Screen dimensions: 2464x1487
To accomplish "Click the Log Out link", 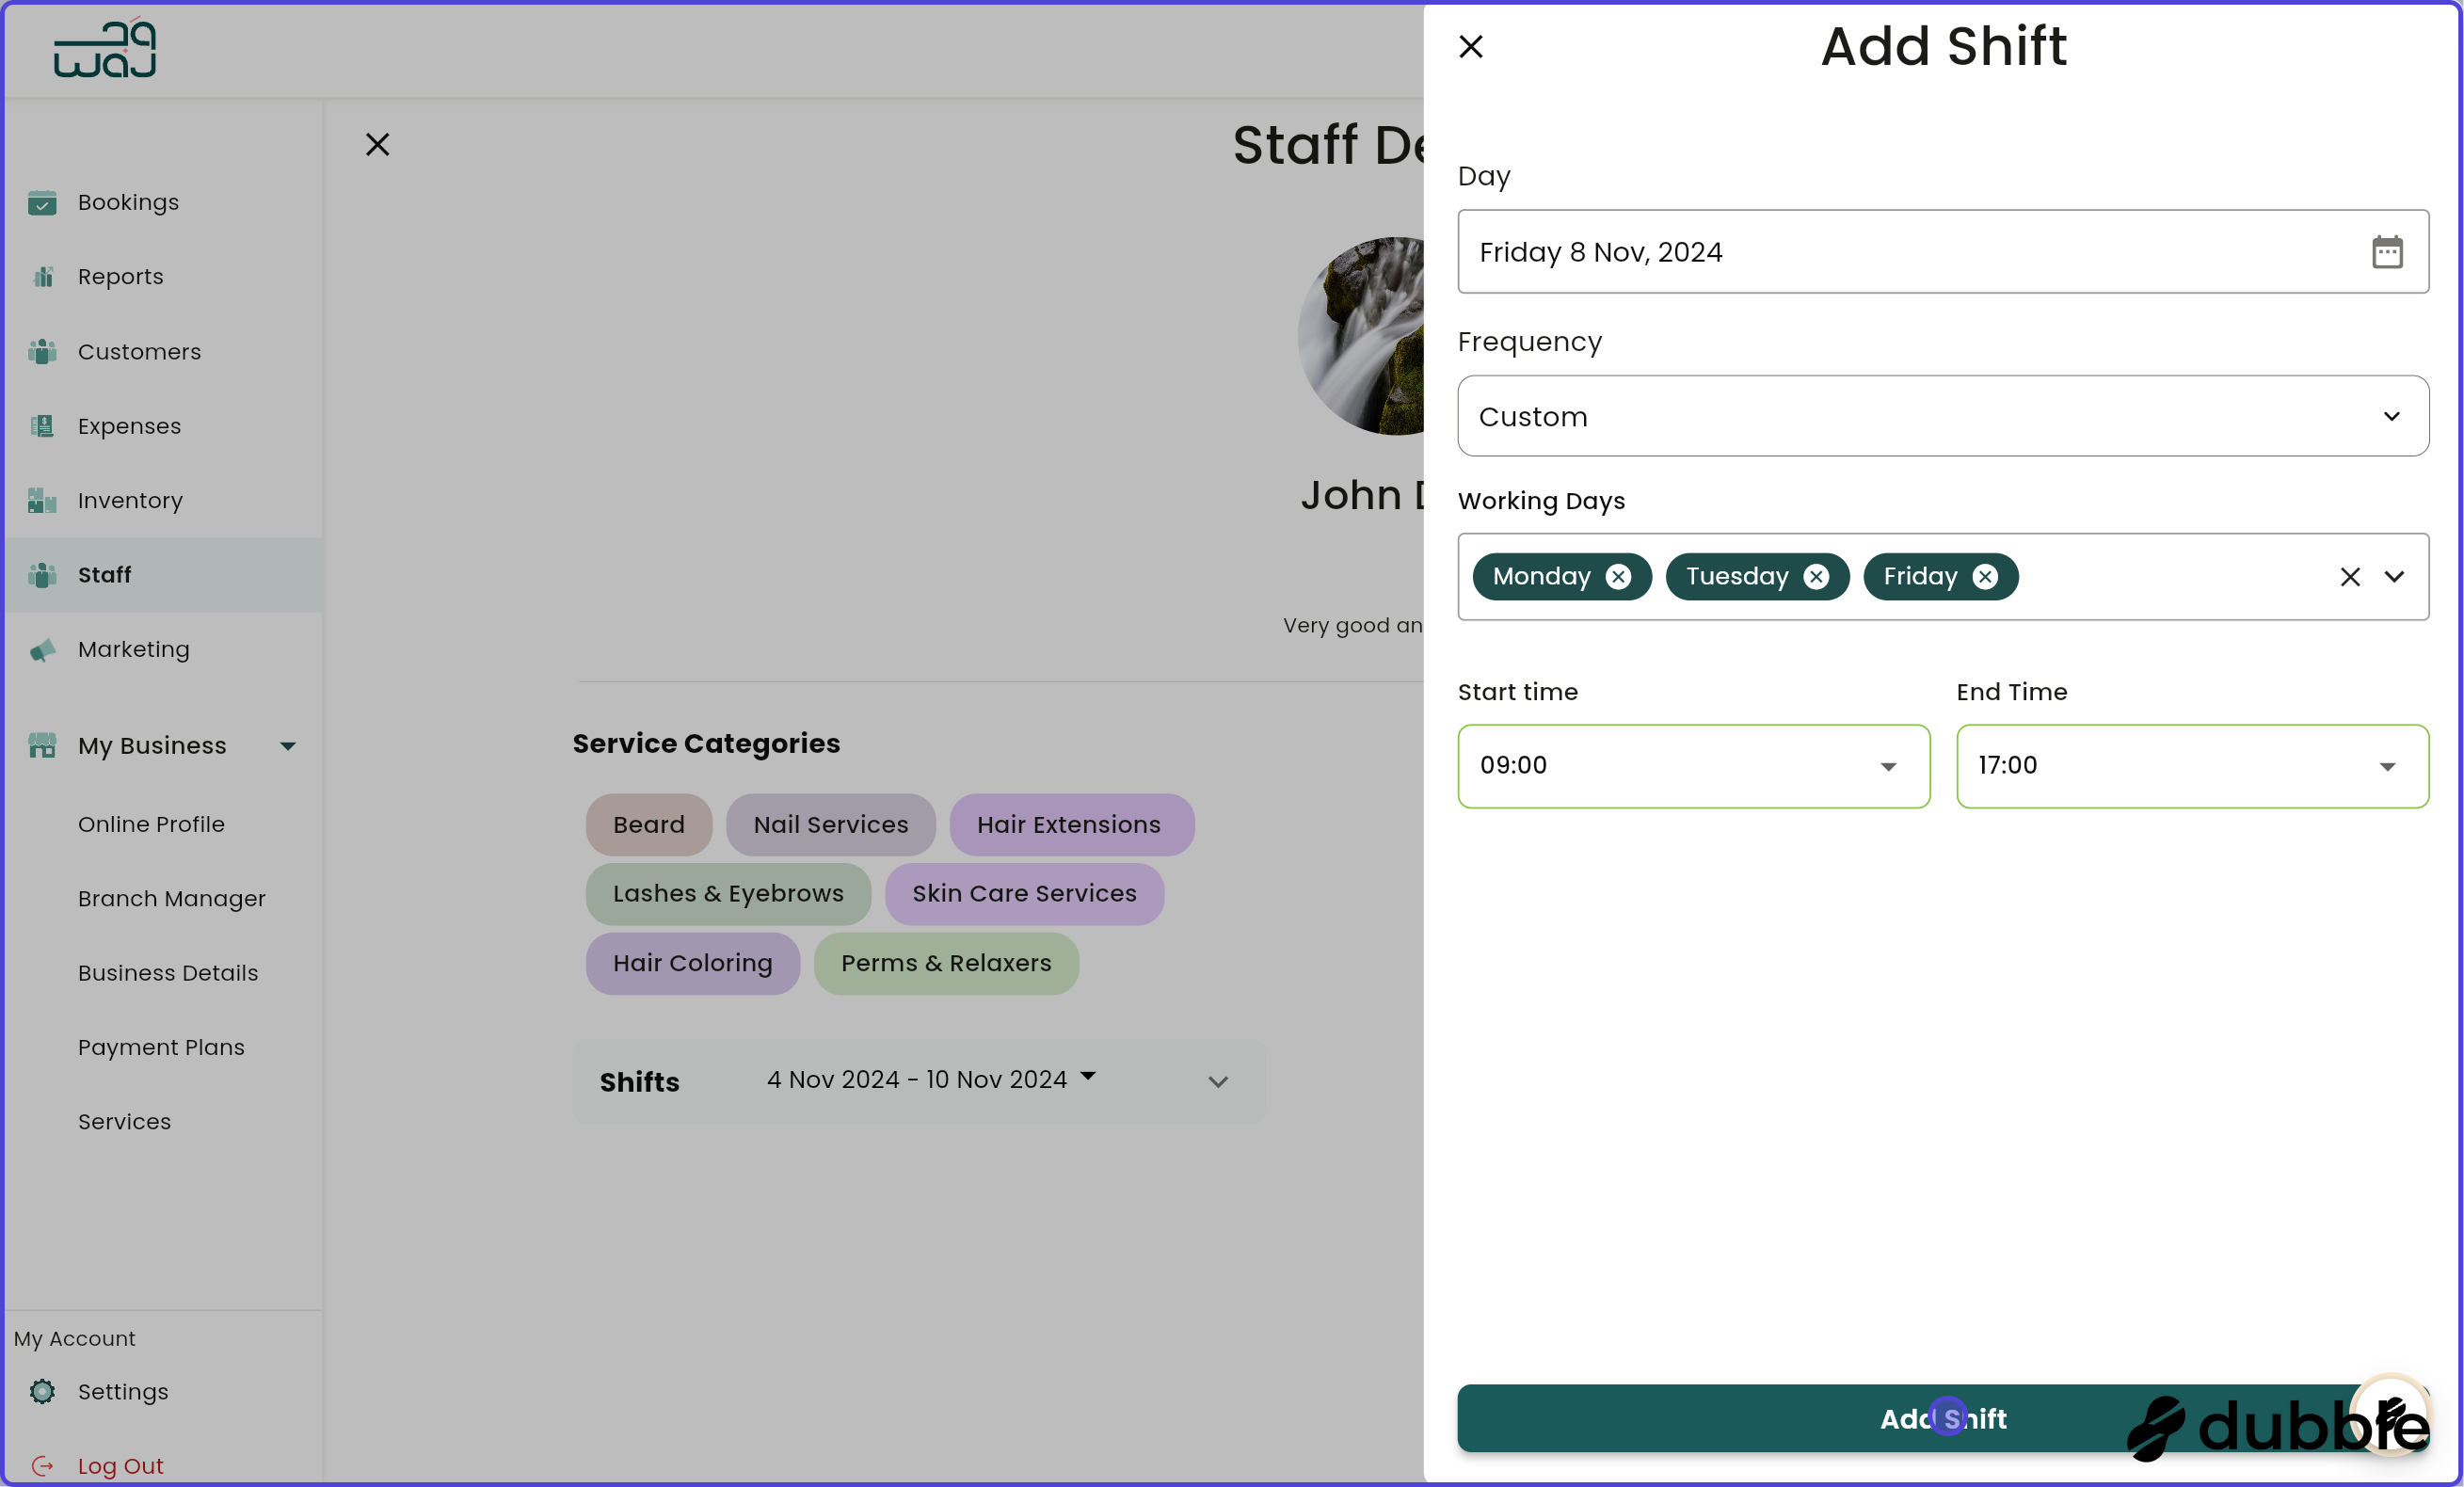I will pyautogui.click(x=120, y=1465).
